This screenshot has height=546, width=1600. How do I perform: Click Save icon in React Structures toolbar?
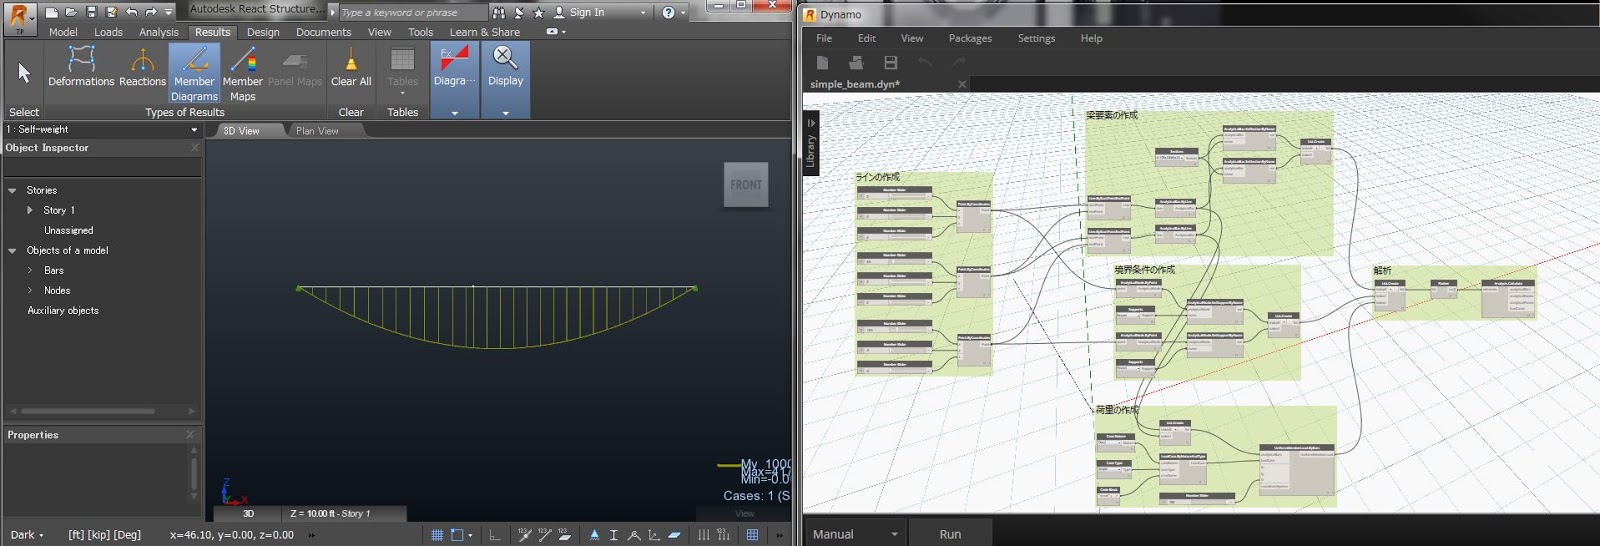coord(91,12)
